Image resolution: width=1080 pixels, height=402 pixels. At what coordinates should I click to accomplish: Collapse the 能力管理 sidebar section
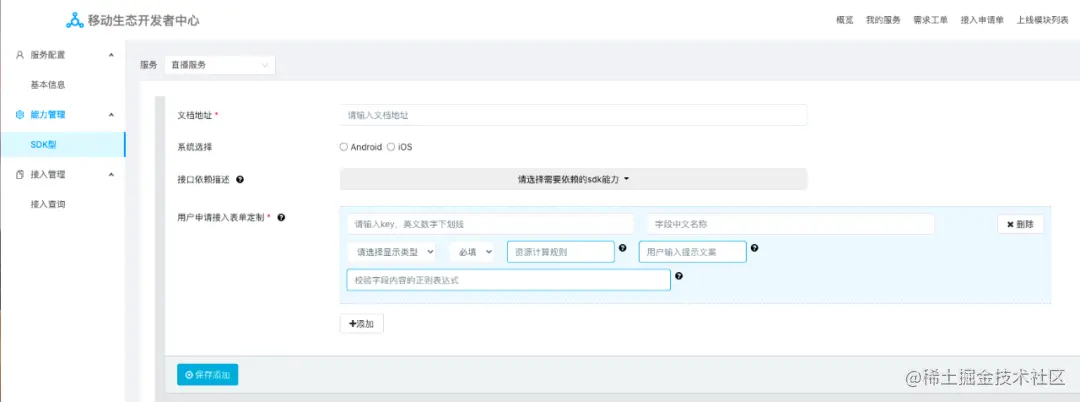pyautogui.click(x=112, y=114)
